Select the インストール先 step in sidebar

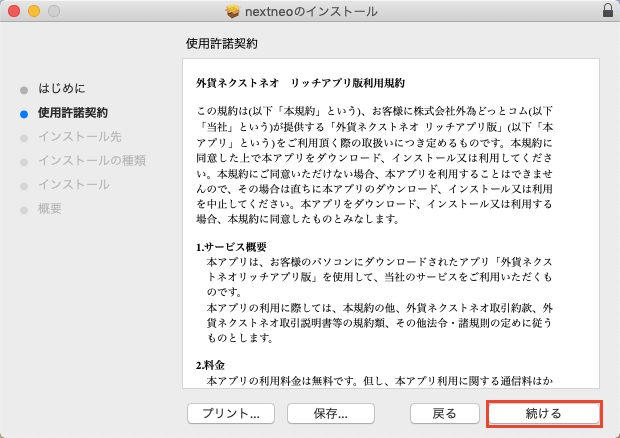point(80,136)
